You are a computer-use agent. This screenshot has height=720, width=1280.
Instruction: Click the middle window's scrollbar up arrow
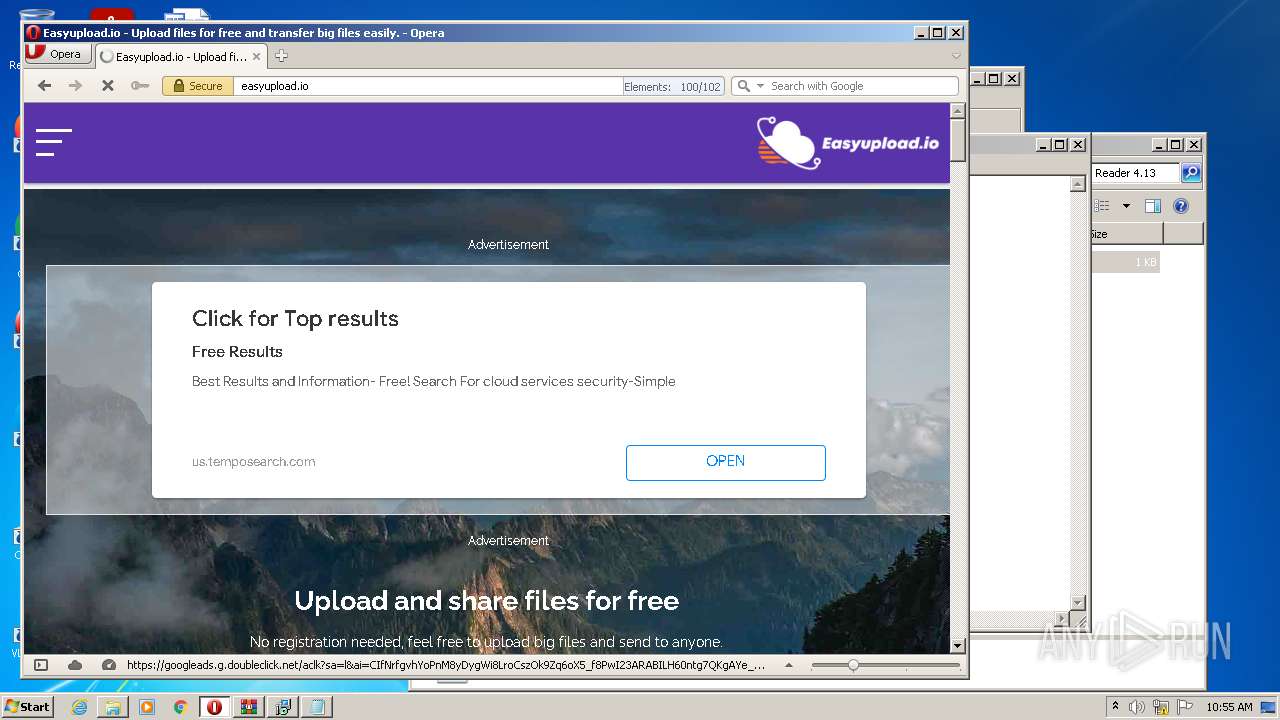pyautogui.click(x=1078, y=184)
